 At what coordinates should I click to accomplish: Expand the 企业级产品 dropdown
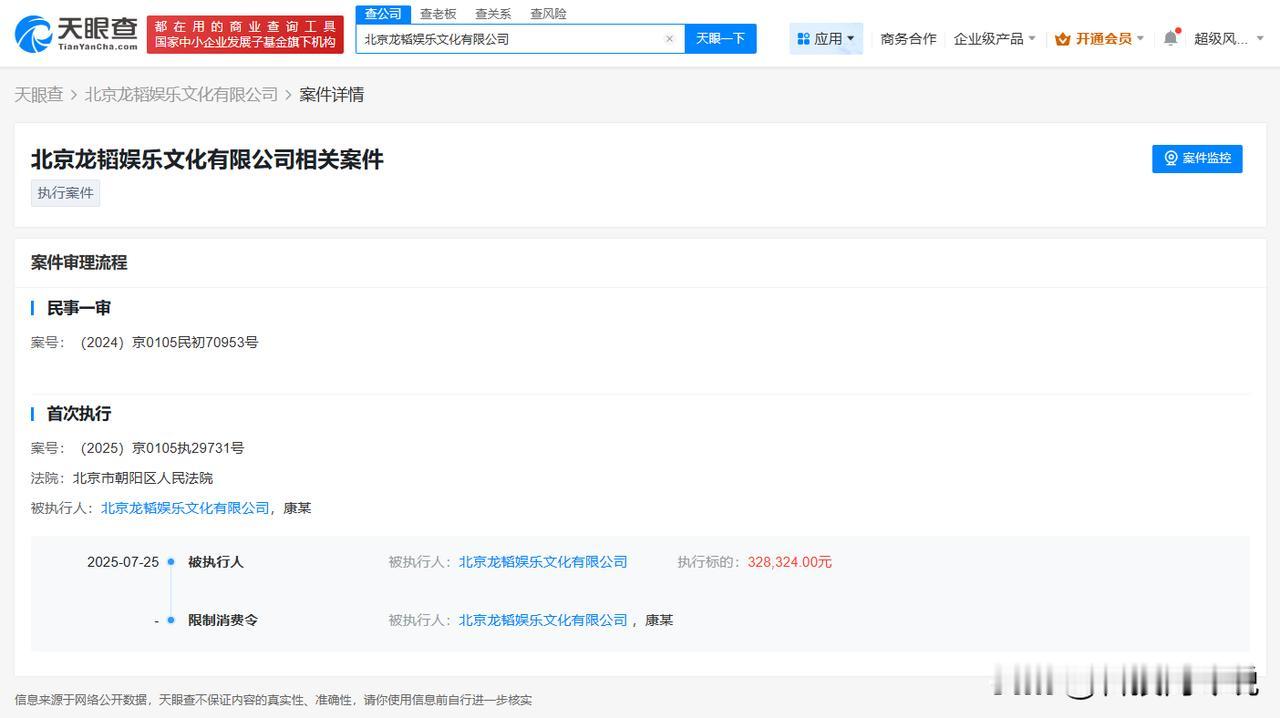tap(994, 39)
